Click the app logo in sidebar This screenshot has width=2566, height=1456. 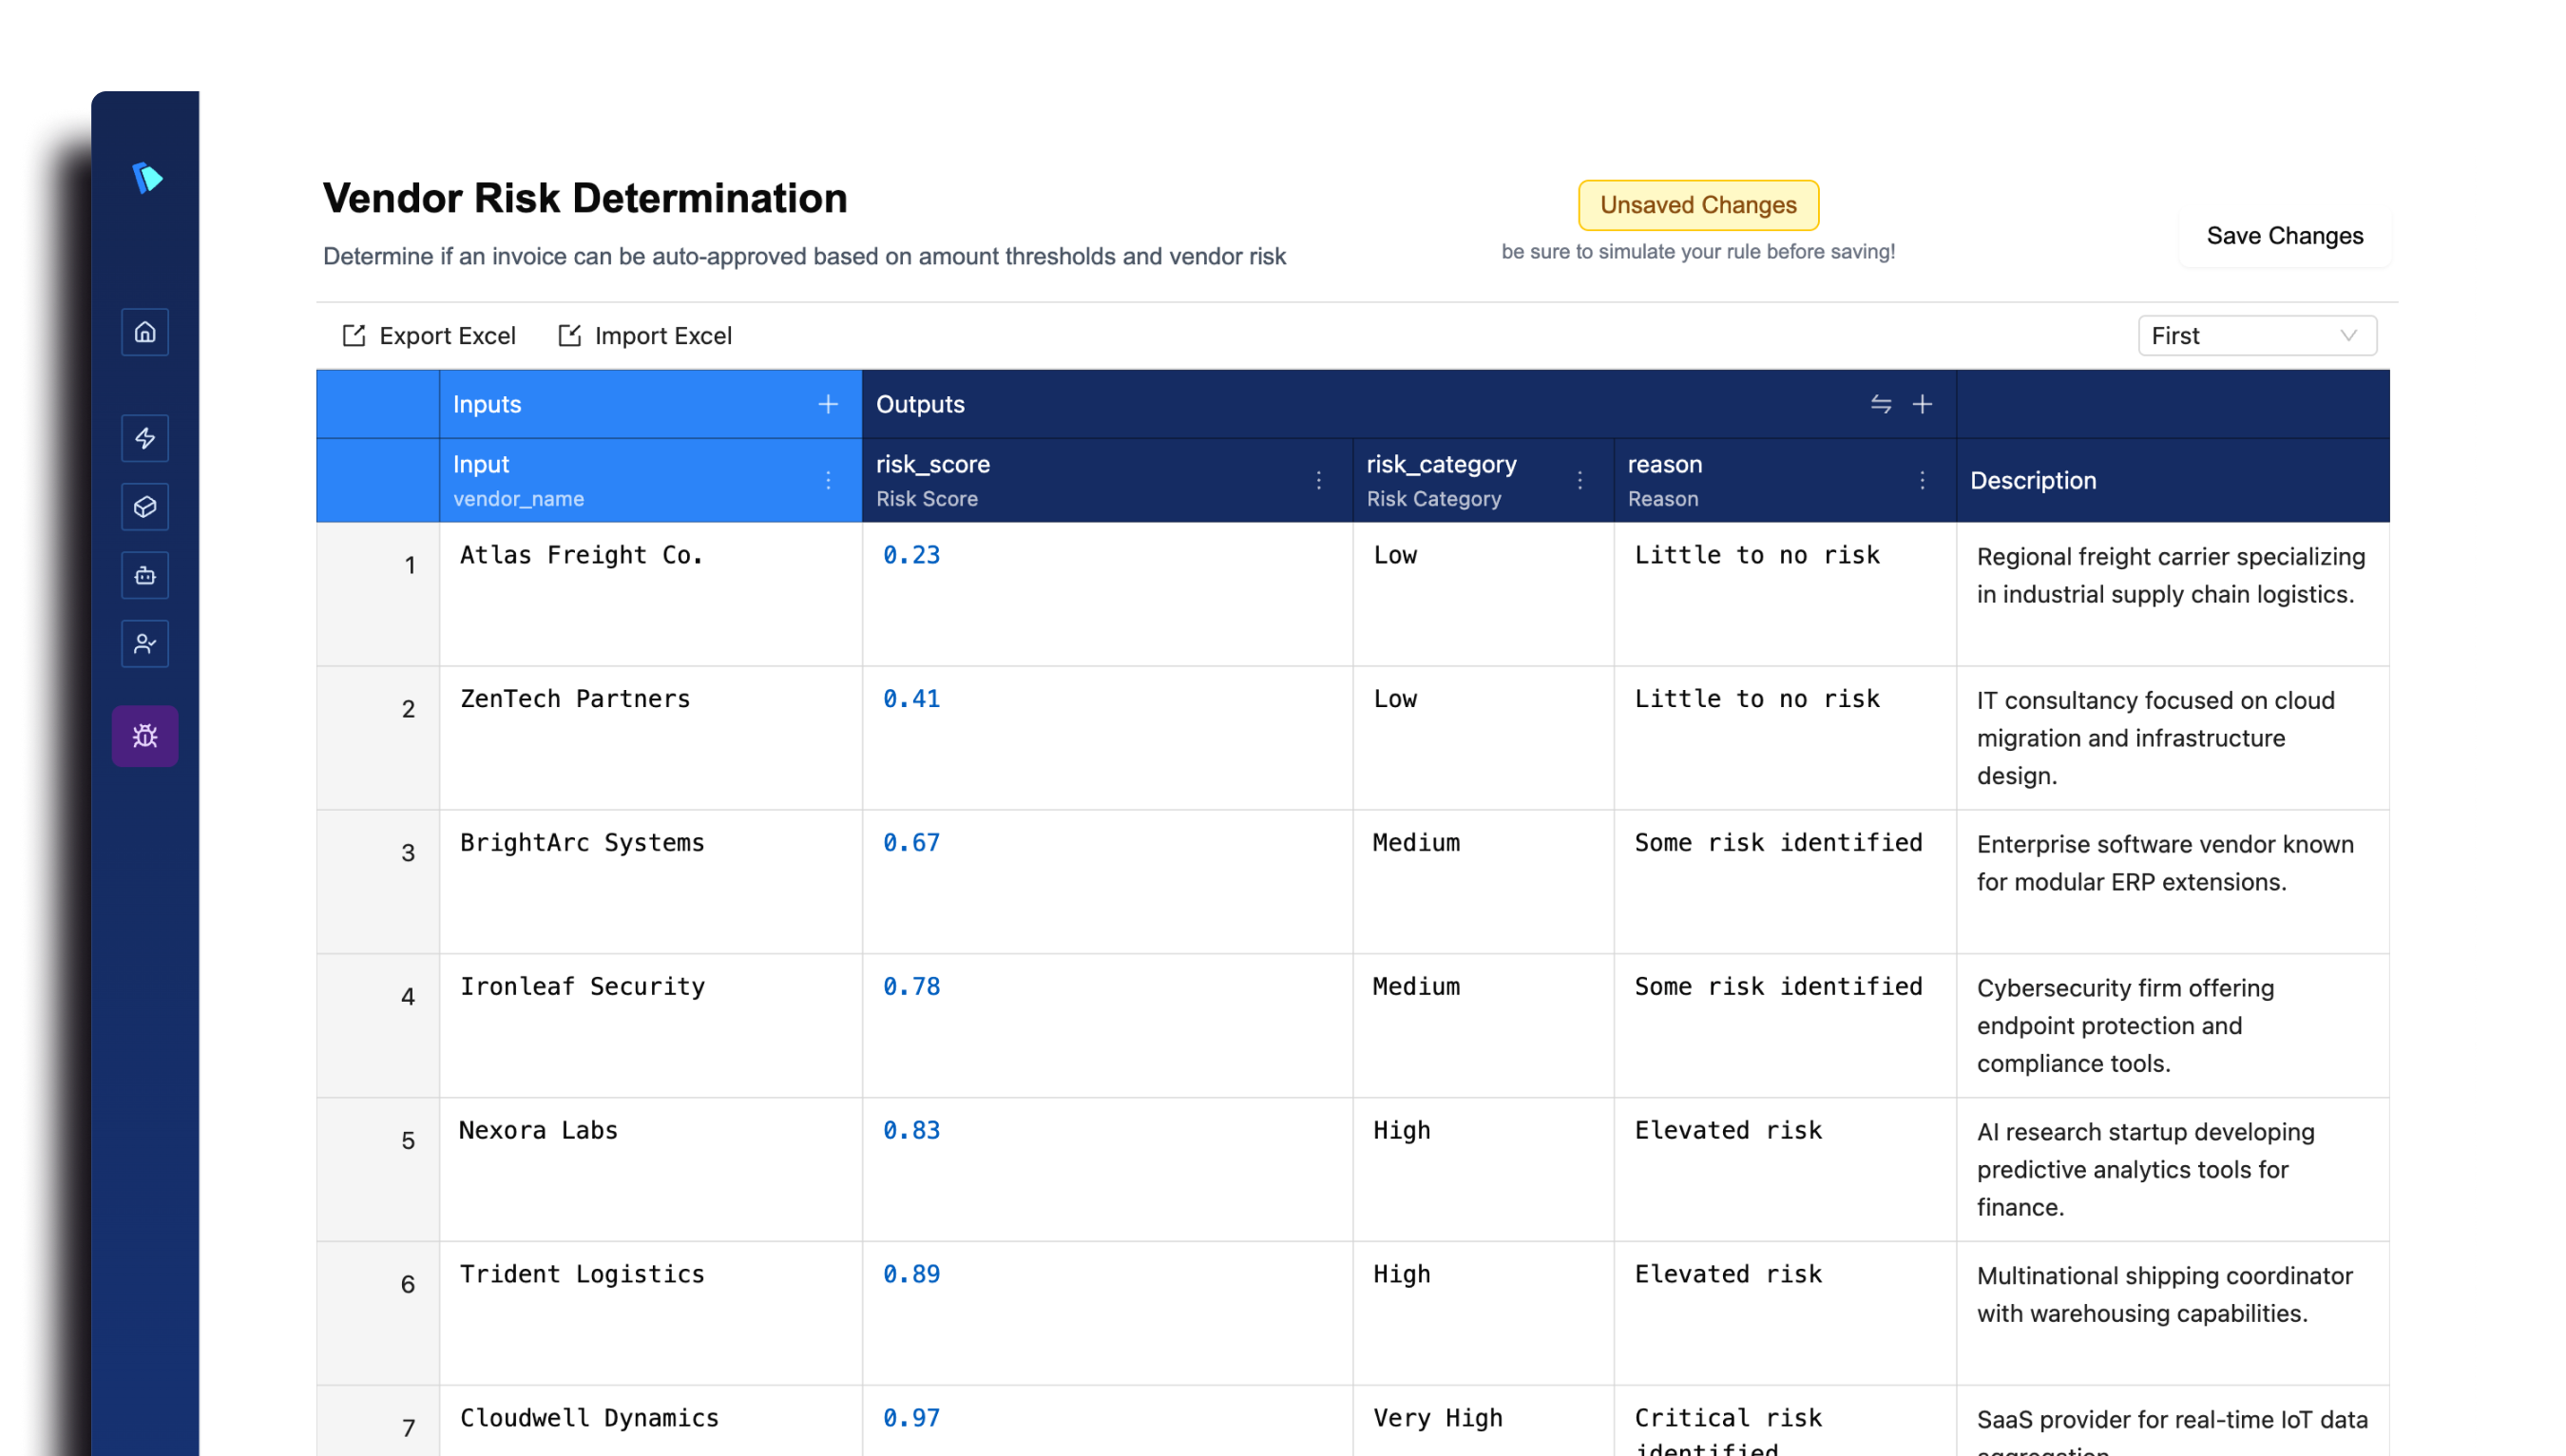click(x=147, y=178)
